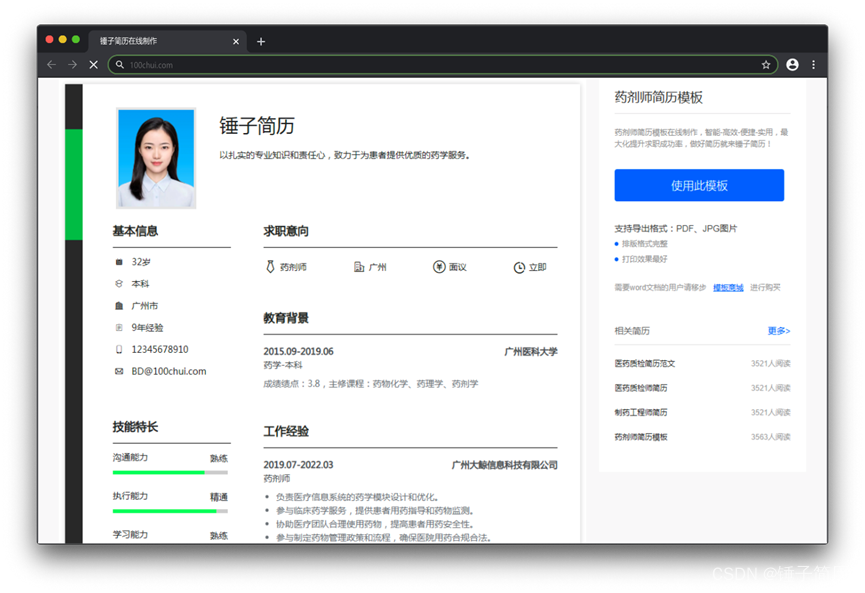Viewport: 865px width, 593px height.
Task: Click the 使用此模板 button
Action: click(x=699, y=185)
